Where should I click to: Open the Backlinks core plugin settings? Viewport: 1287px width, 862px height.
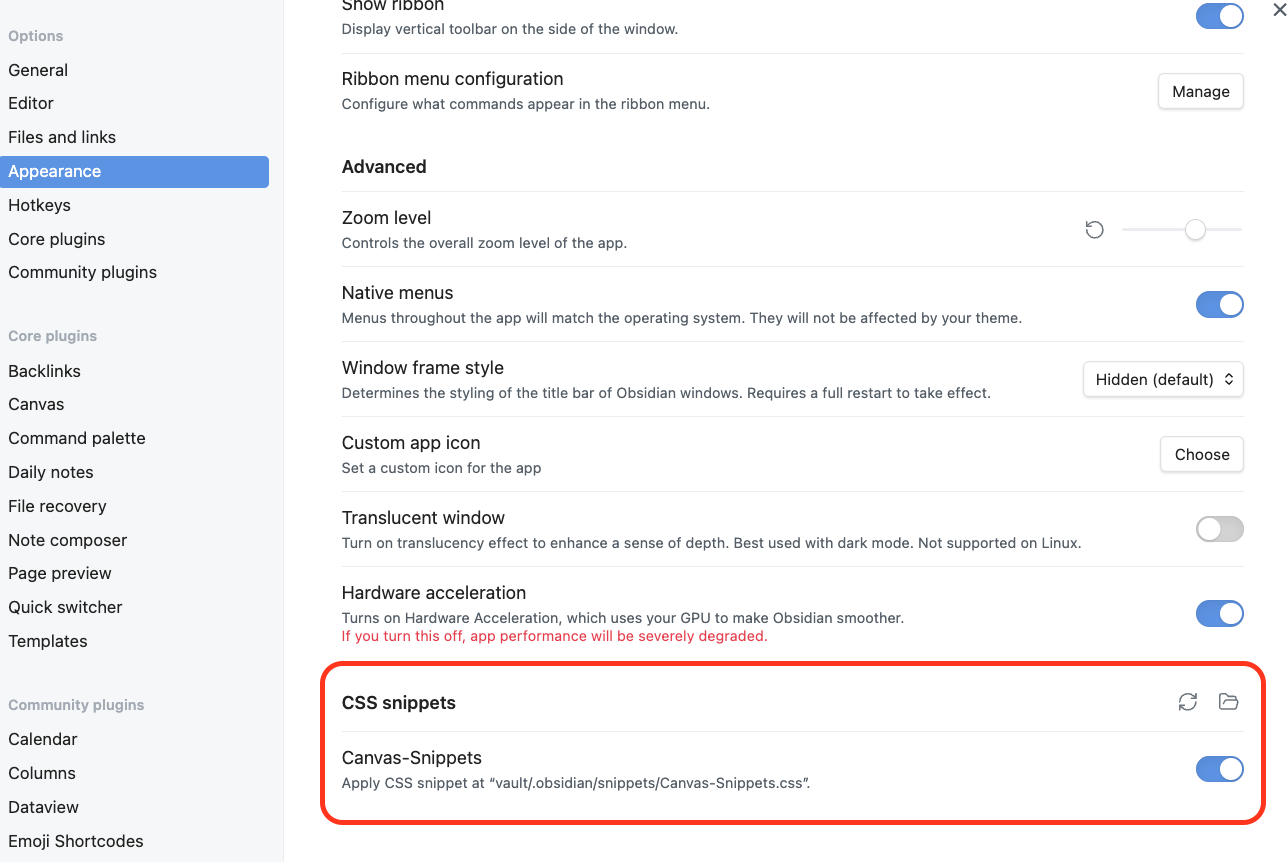coord(44,371)
